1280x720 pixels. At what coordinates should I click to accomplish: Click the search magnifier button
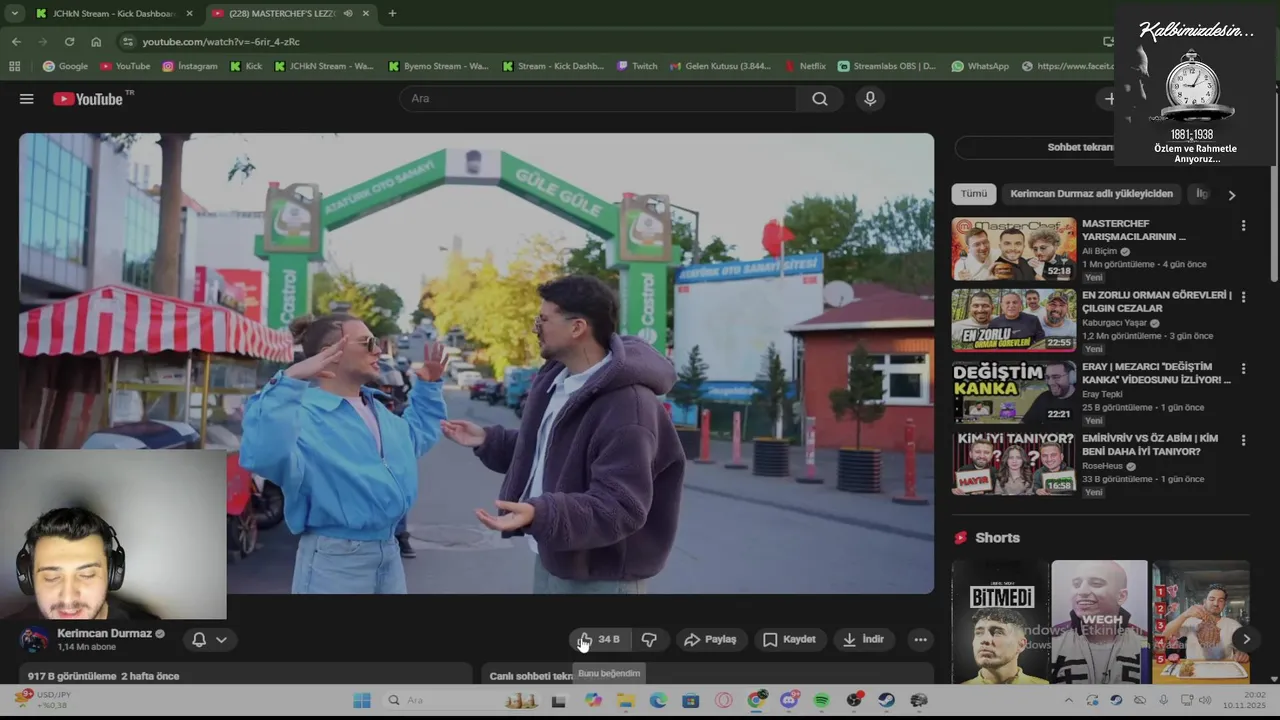click(x=820, y=99)
